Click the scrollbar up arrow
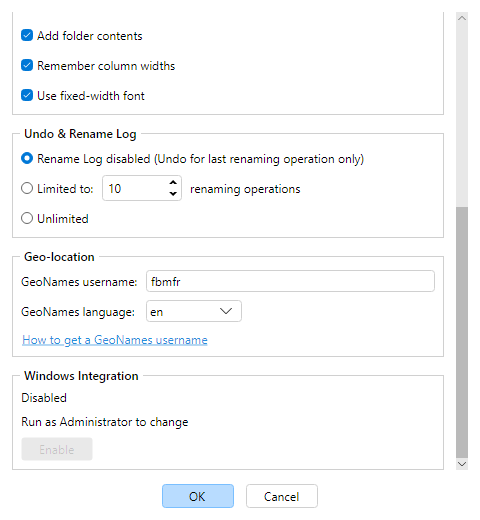This screenshot has width=480, height=520. point(462,18)
